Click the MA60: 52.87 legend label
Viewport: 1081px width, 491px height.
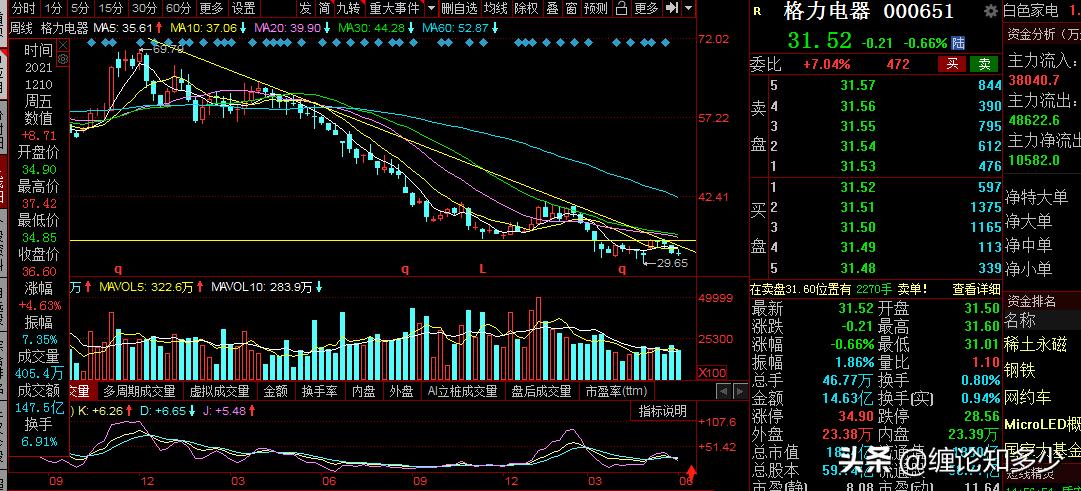click(456, 28)
